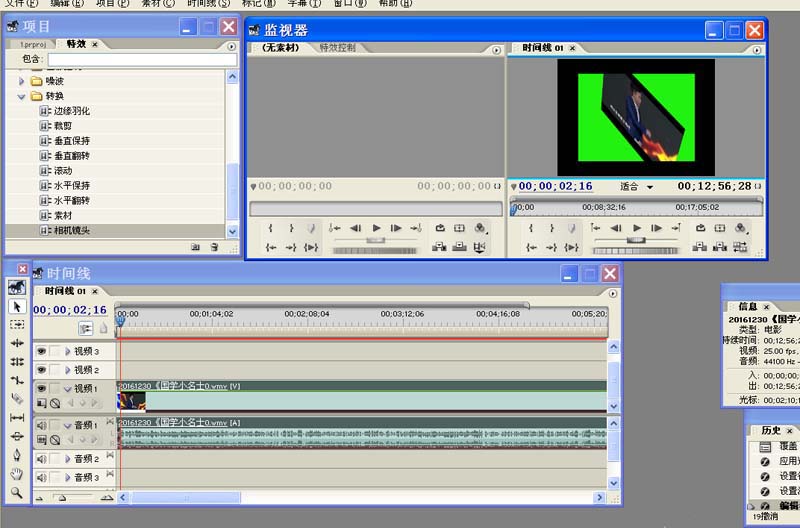Viewport: 800px width, 528px height.
Task: Select the Rate Stretch tool
Action: (x=17, y=380)
